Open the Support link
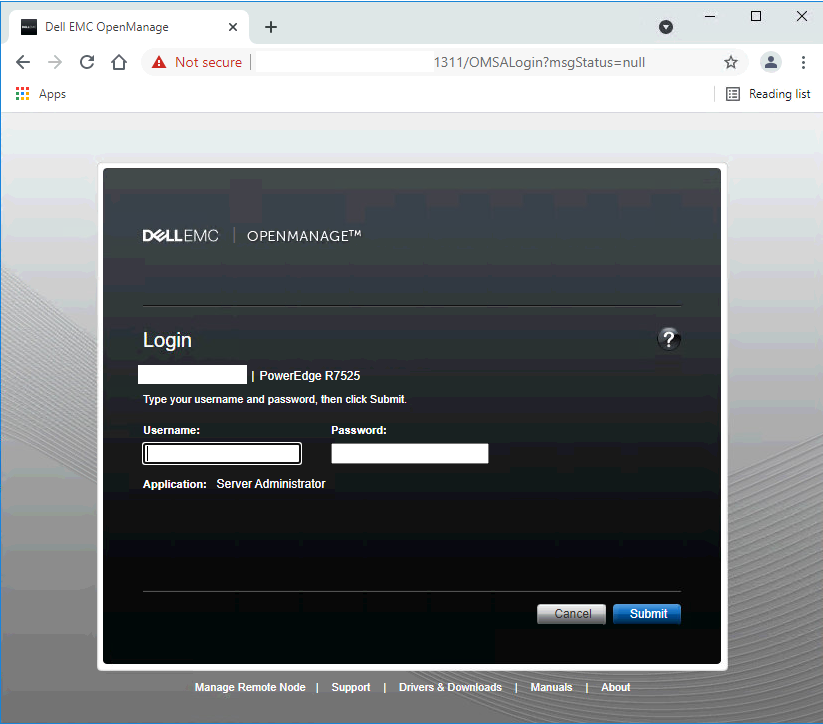Screen dimensions: 823x724 coord(351,687)
